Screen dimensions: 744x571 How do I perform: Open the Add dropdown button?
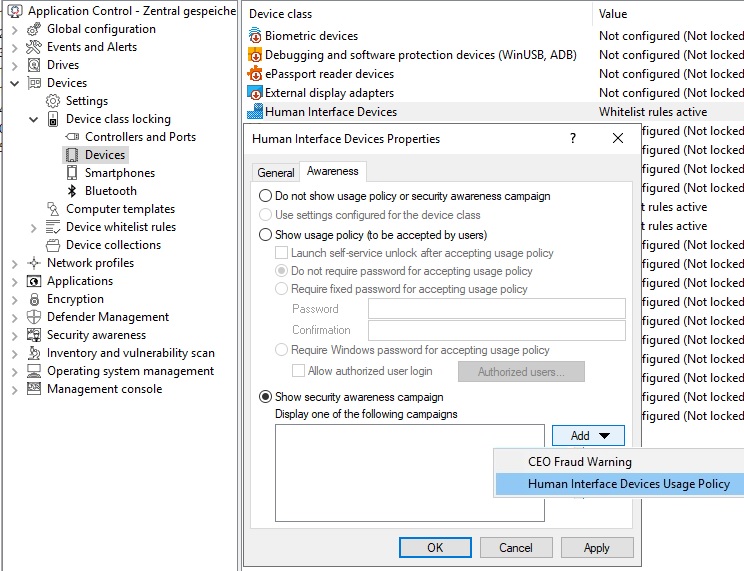[x=588, y=436]
